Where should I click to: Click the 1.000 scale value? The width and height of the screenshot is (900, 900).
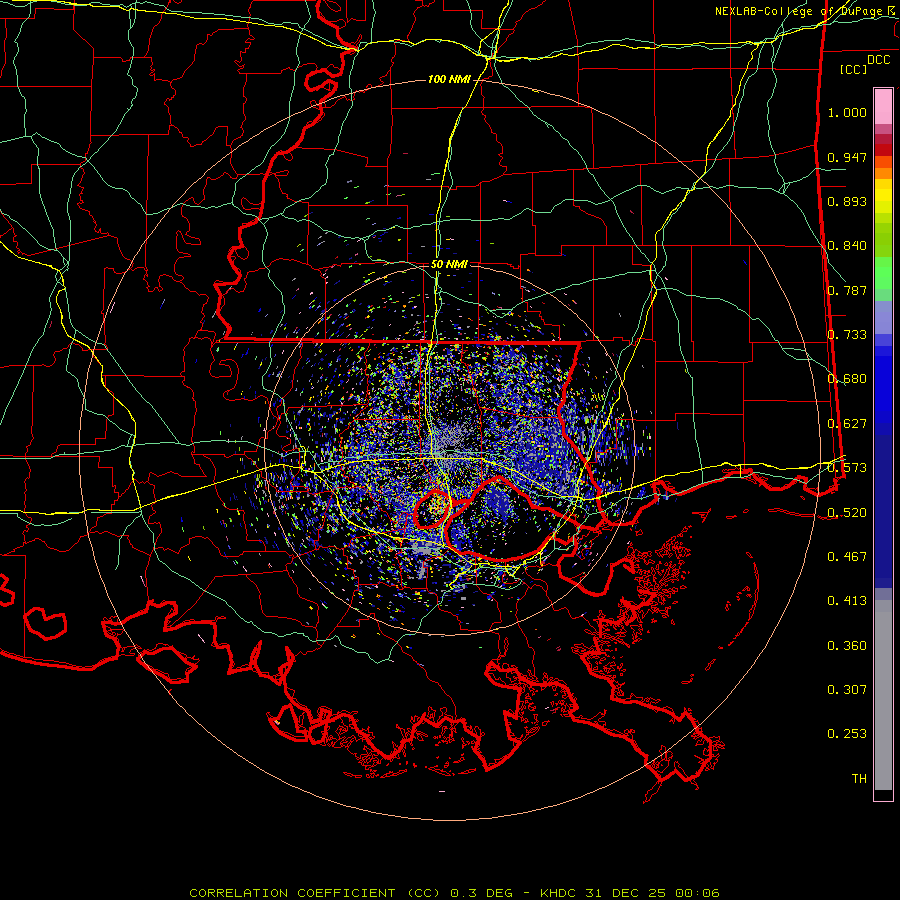pos(847,112)
